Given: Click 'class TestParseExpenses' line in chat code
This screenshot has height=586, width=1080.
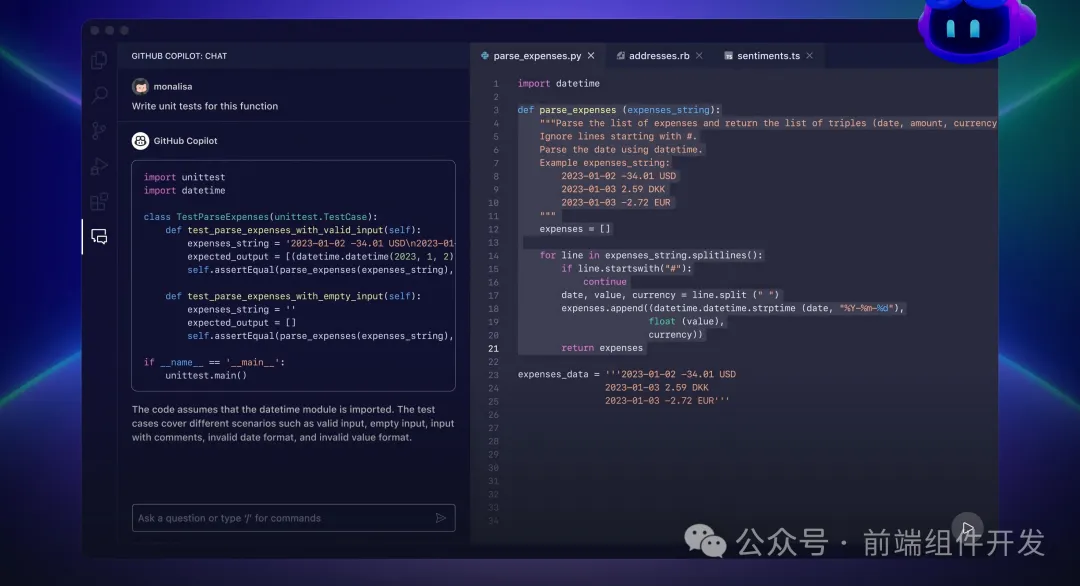Looking at the screenshot, I should coord(260,217).
